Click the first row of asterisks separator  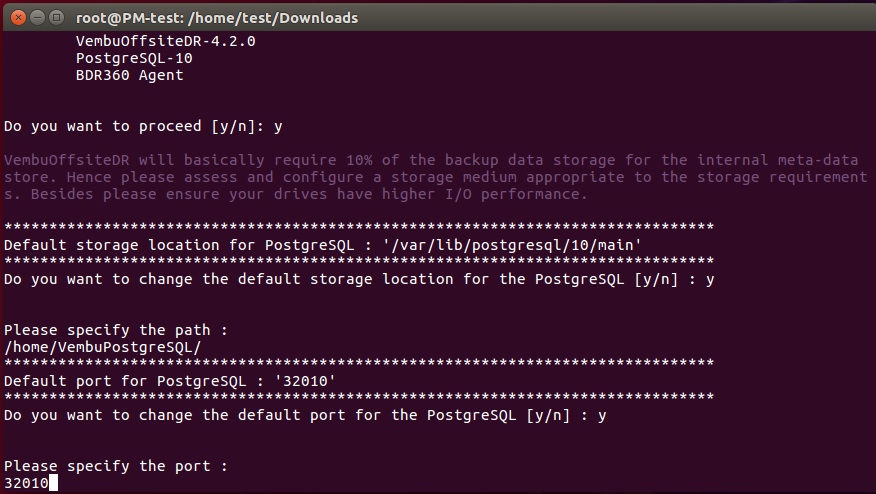click(359, 227)
